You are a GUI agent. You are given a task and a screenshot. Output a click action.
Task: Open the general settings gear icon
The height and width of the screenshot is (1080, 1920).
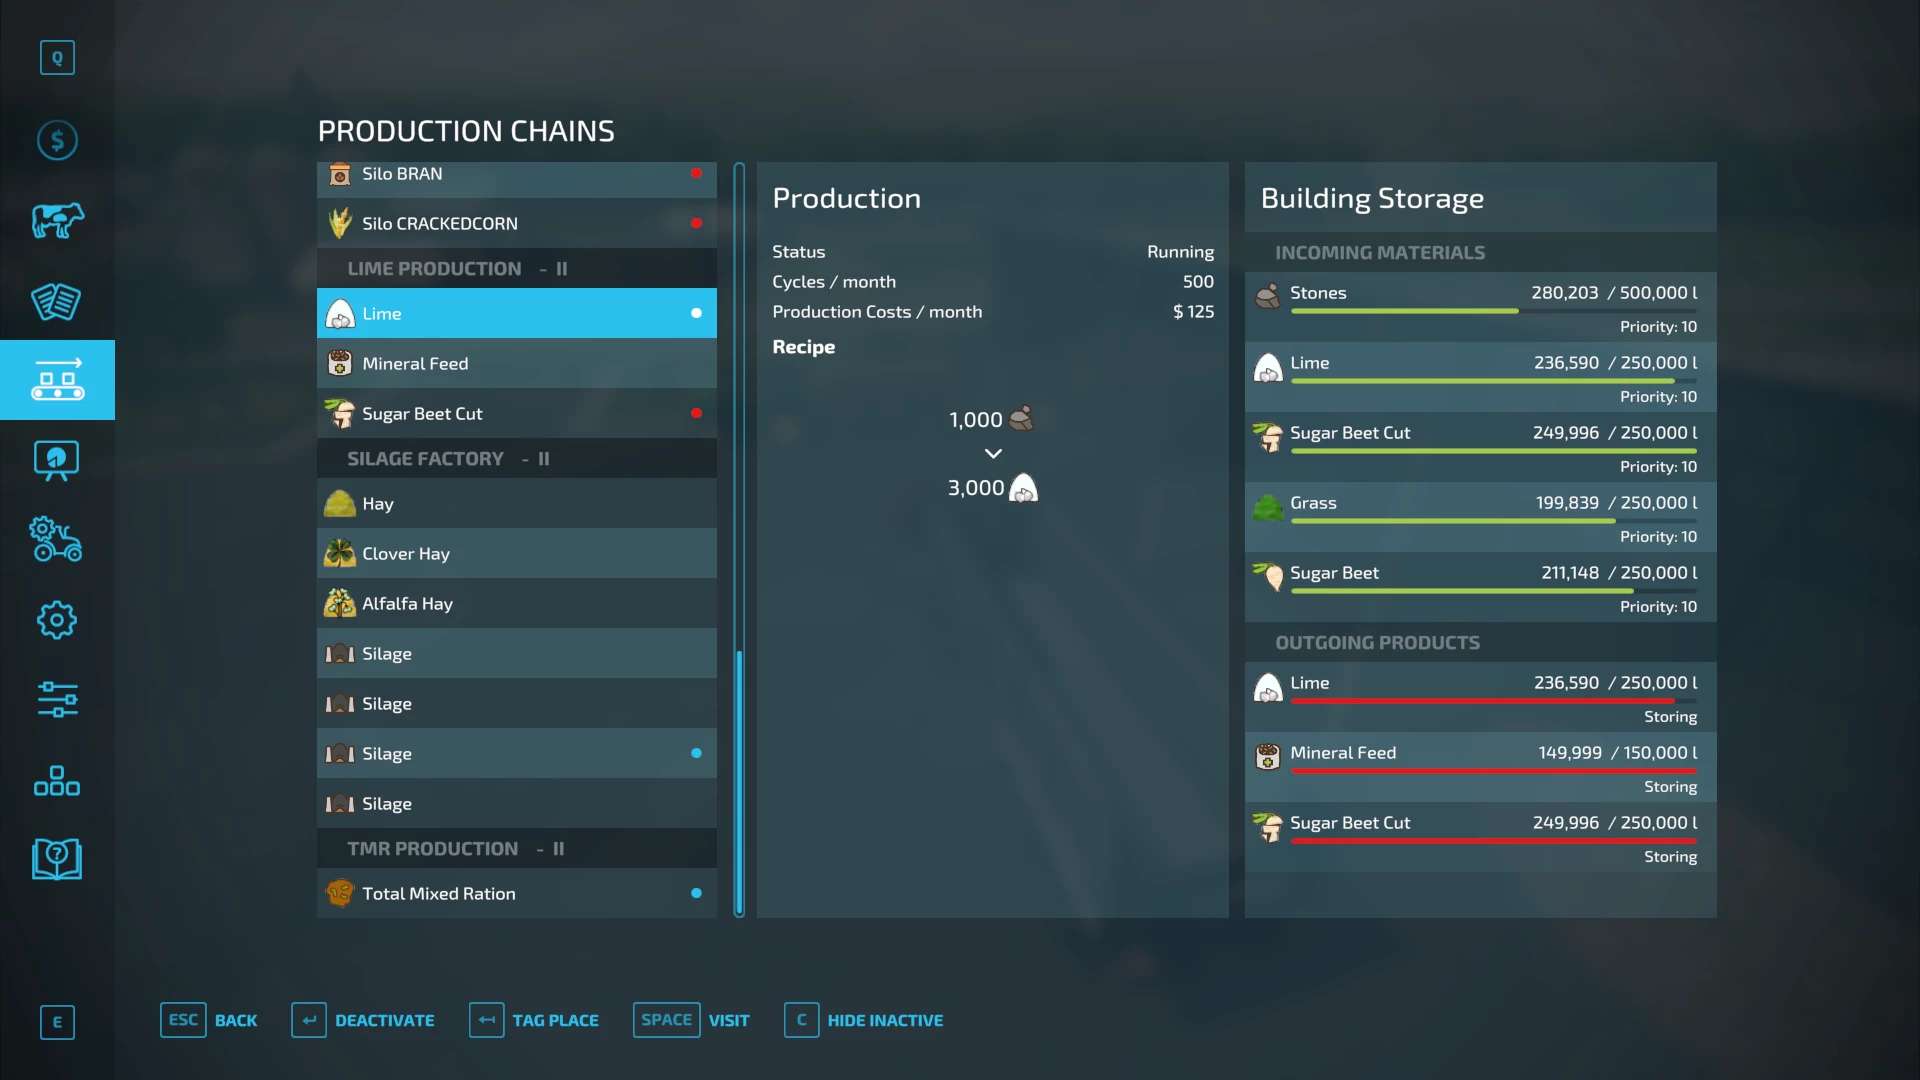[x=57, y=620]
